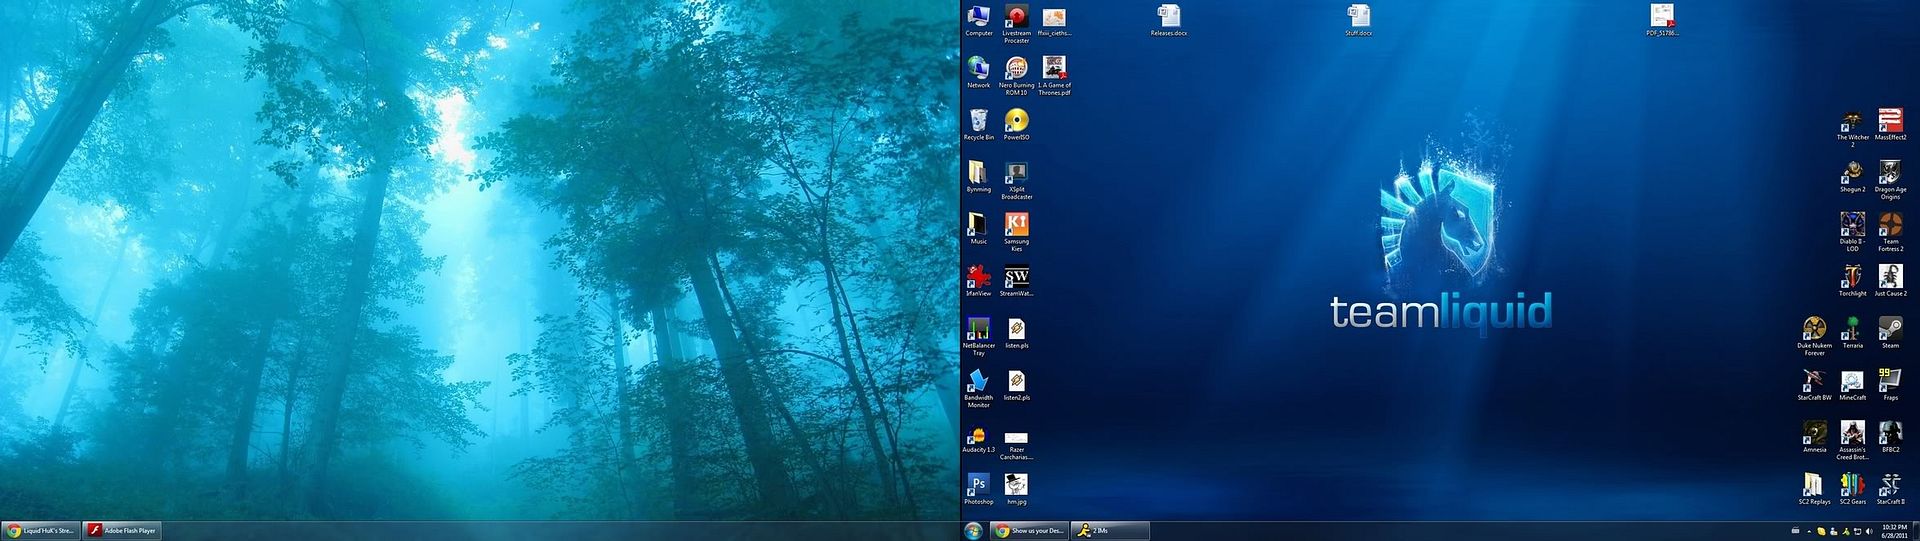The image size is (1920, 541).
Task: Launch Shogun 2 game
Action: 1852,177
